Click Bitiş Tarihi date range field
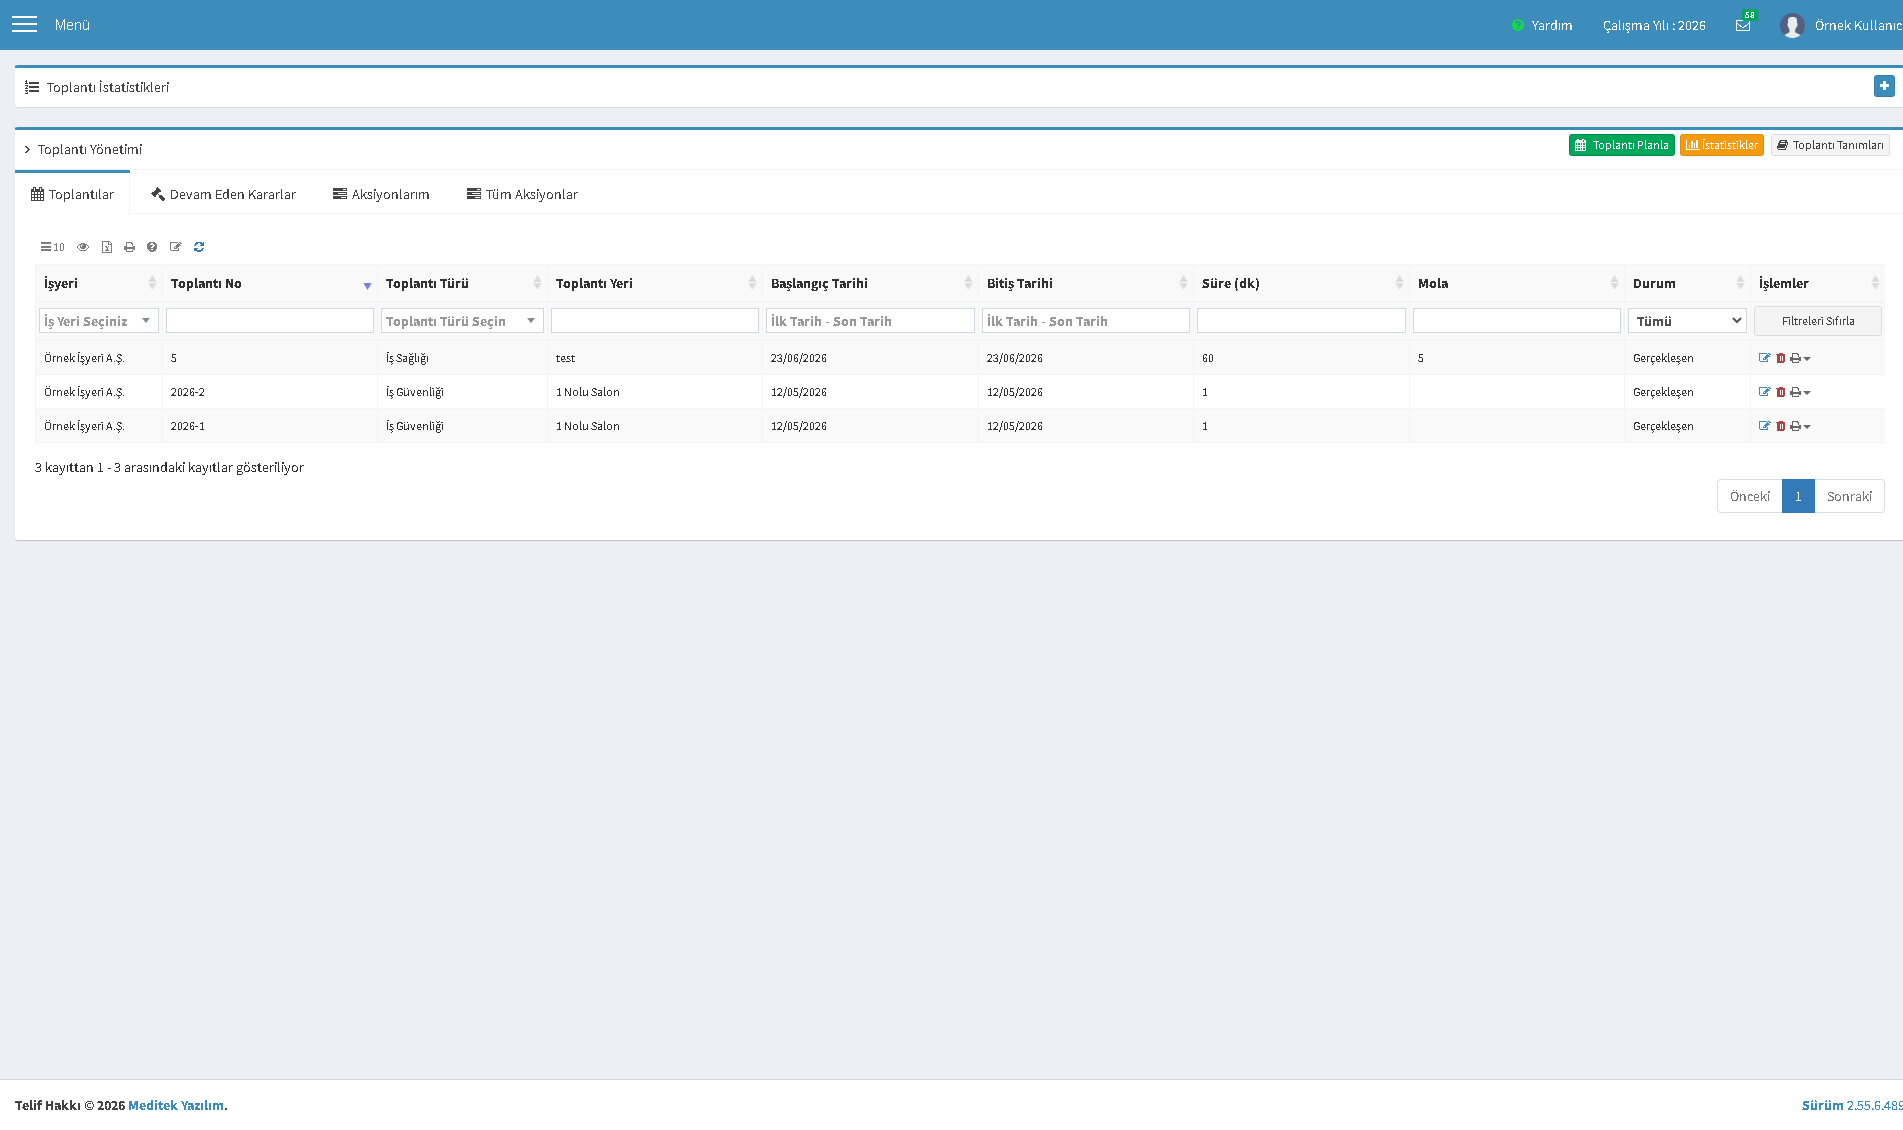 pyautogui.click(x=1086, y=321)
